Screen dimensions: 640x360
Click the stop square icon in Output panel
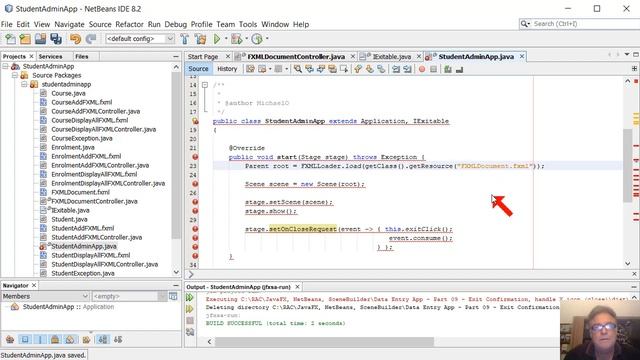pyautogui.click(x=190, y=320)
